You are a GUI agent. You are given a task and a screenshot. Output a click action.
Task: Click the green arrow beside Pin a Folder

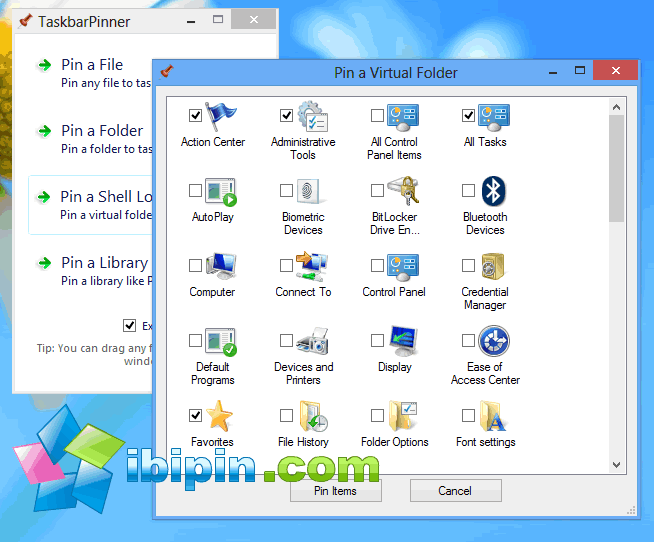coord(45,131)
